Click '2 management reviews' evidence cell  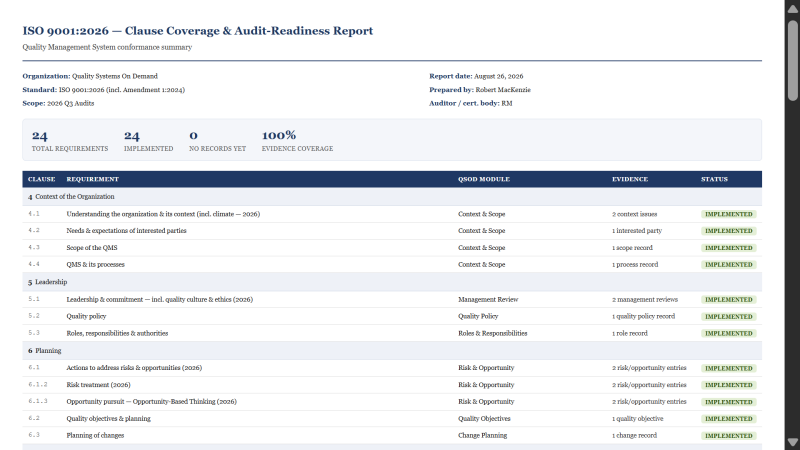point(645,299)
